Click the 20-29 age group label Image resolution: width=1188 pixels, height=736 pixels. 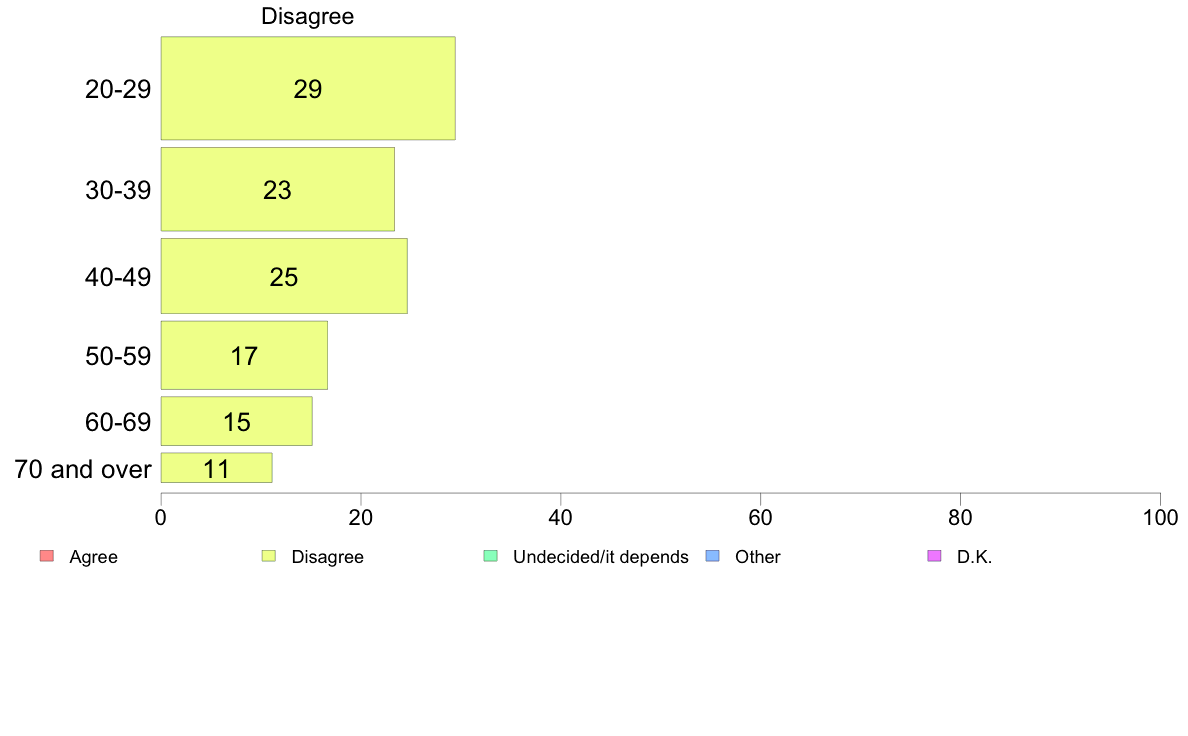click(118, 89)
